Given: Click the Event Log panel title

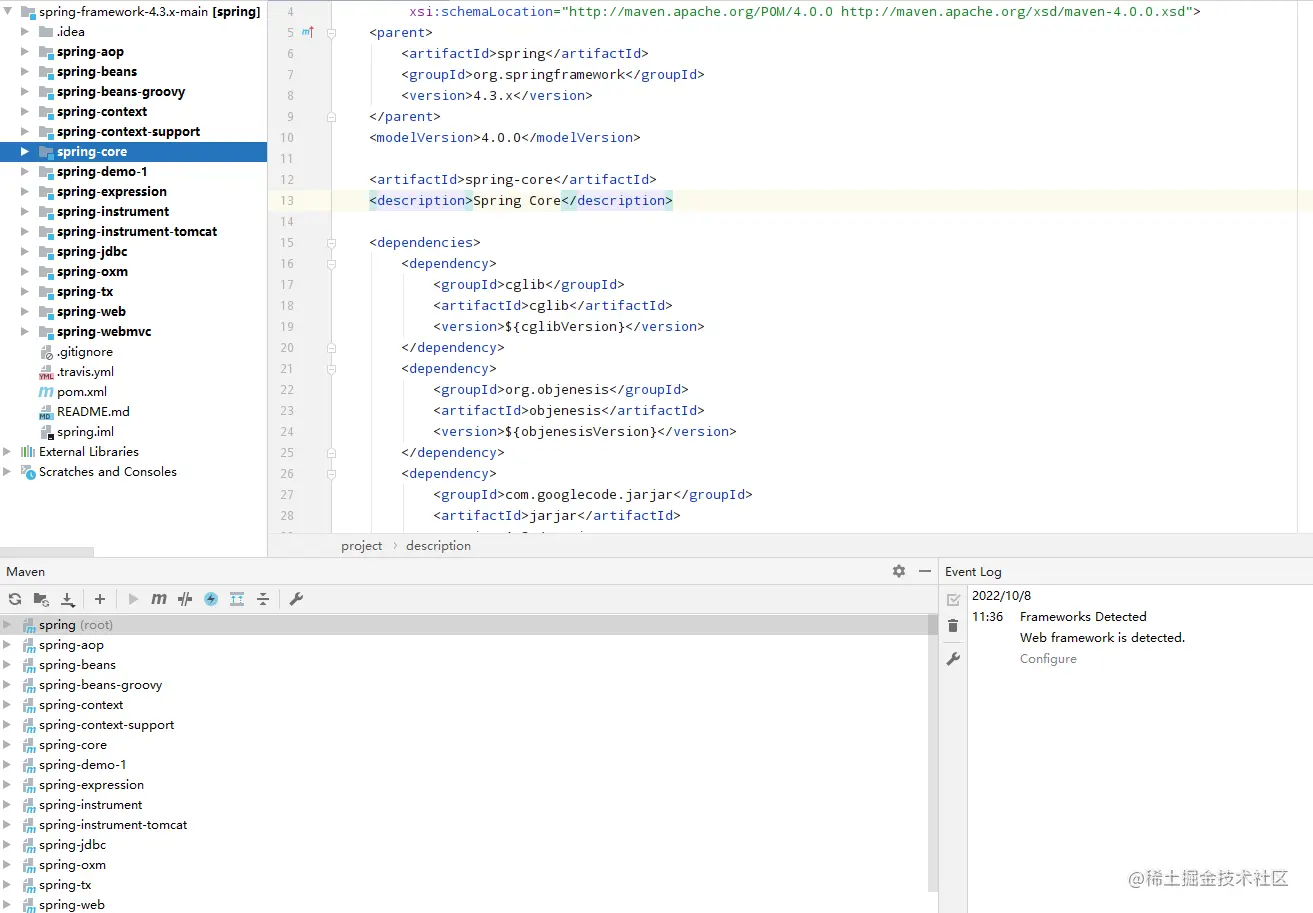Looking at the screenshot, I should 973,572.
